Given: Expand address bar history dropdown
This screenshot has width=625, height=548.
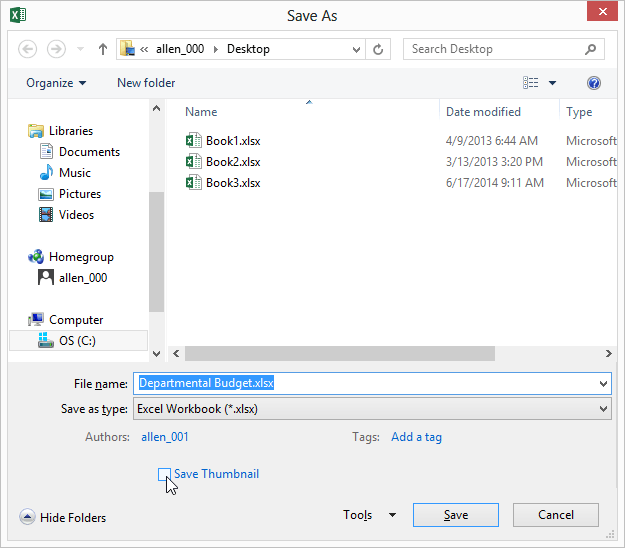Looking at the screenshot, I should tap(356, 49).
